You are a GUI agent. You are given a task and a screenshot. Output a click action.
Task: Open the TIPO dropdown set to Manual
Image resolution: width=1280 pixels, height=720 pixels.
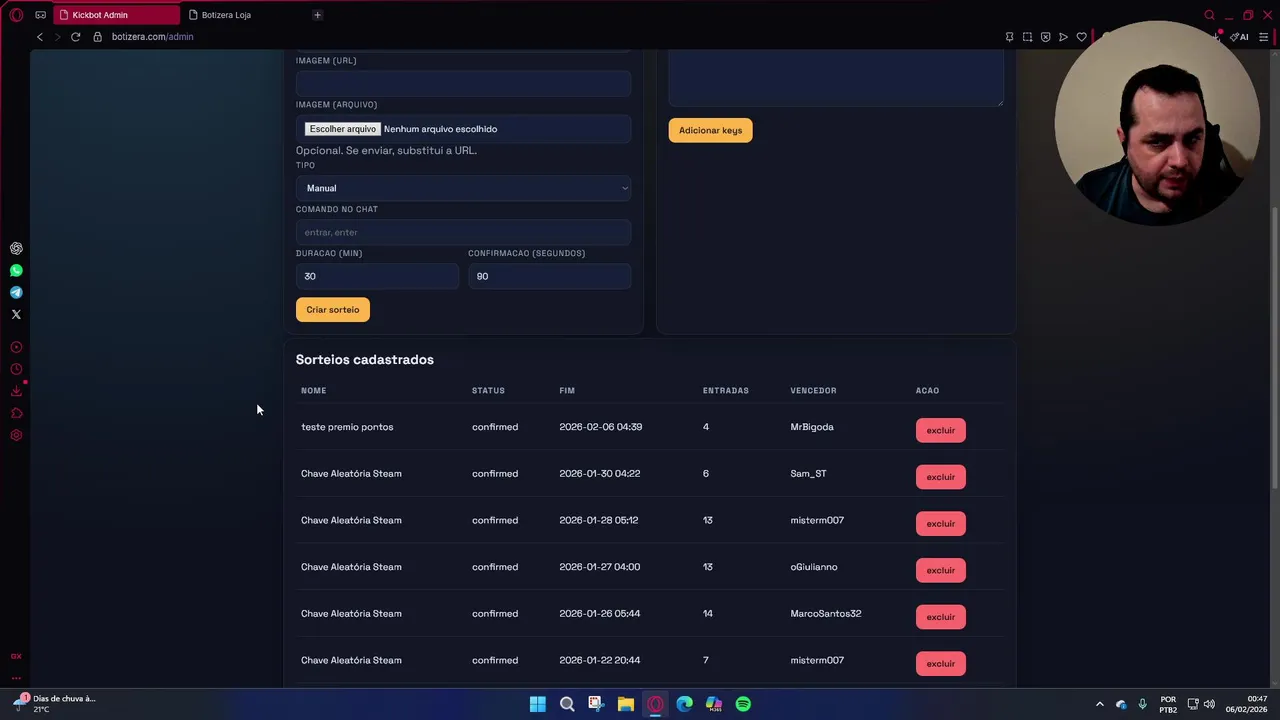(463, 188)
